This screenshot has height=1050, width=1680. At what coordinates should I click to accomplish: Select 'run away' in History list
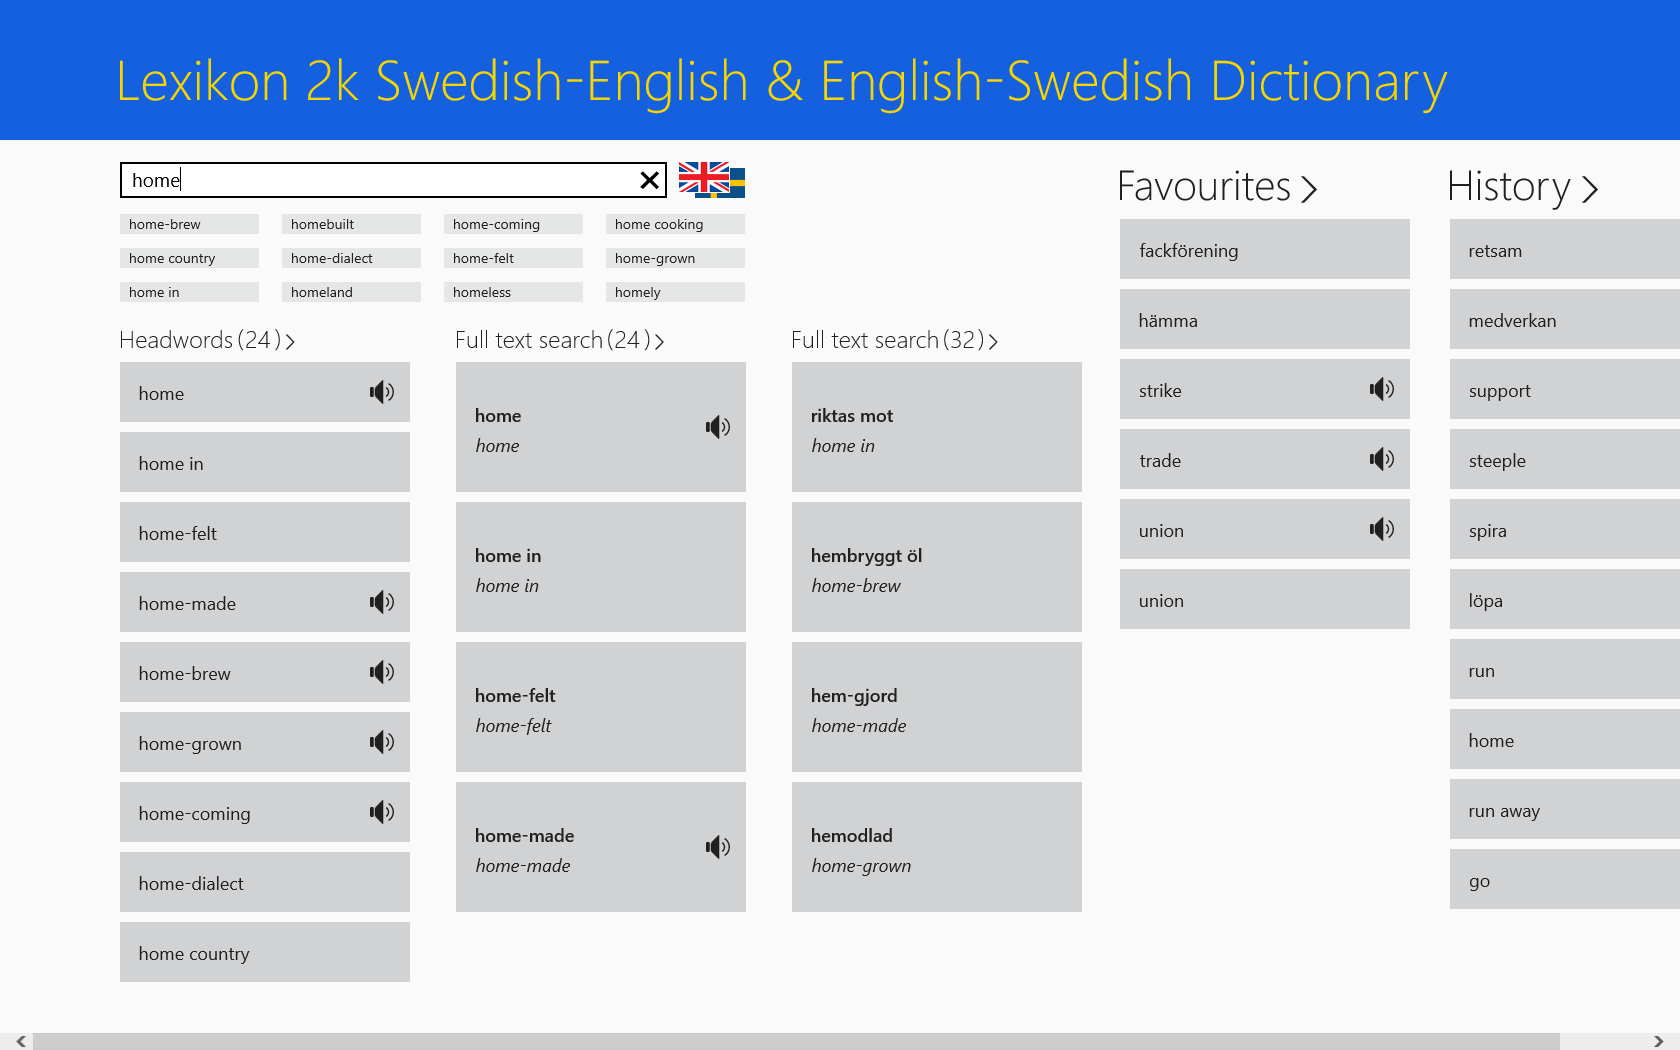pos(1564,810)
